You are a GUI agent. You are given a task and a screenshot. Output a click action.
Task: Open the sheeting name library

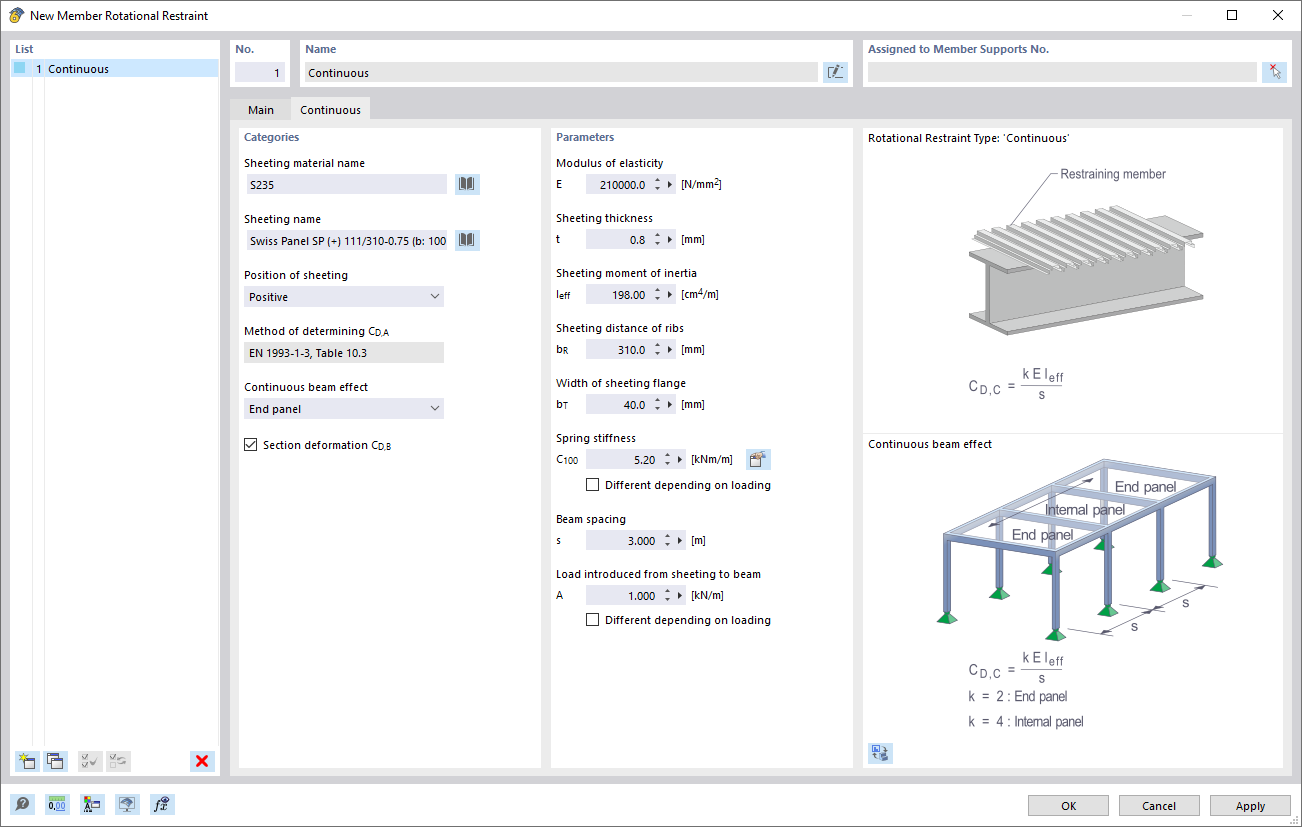(466, 240)
